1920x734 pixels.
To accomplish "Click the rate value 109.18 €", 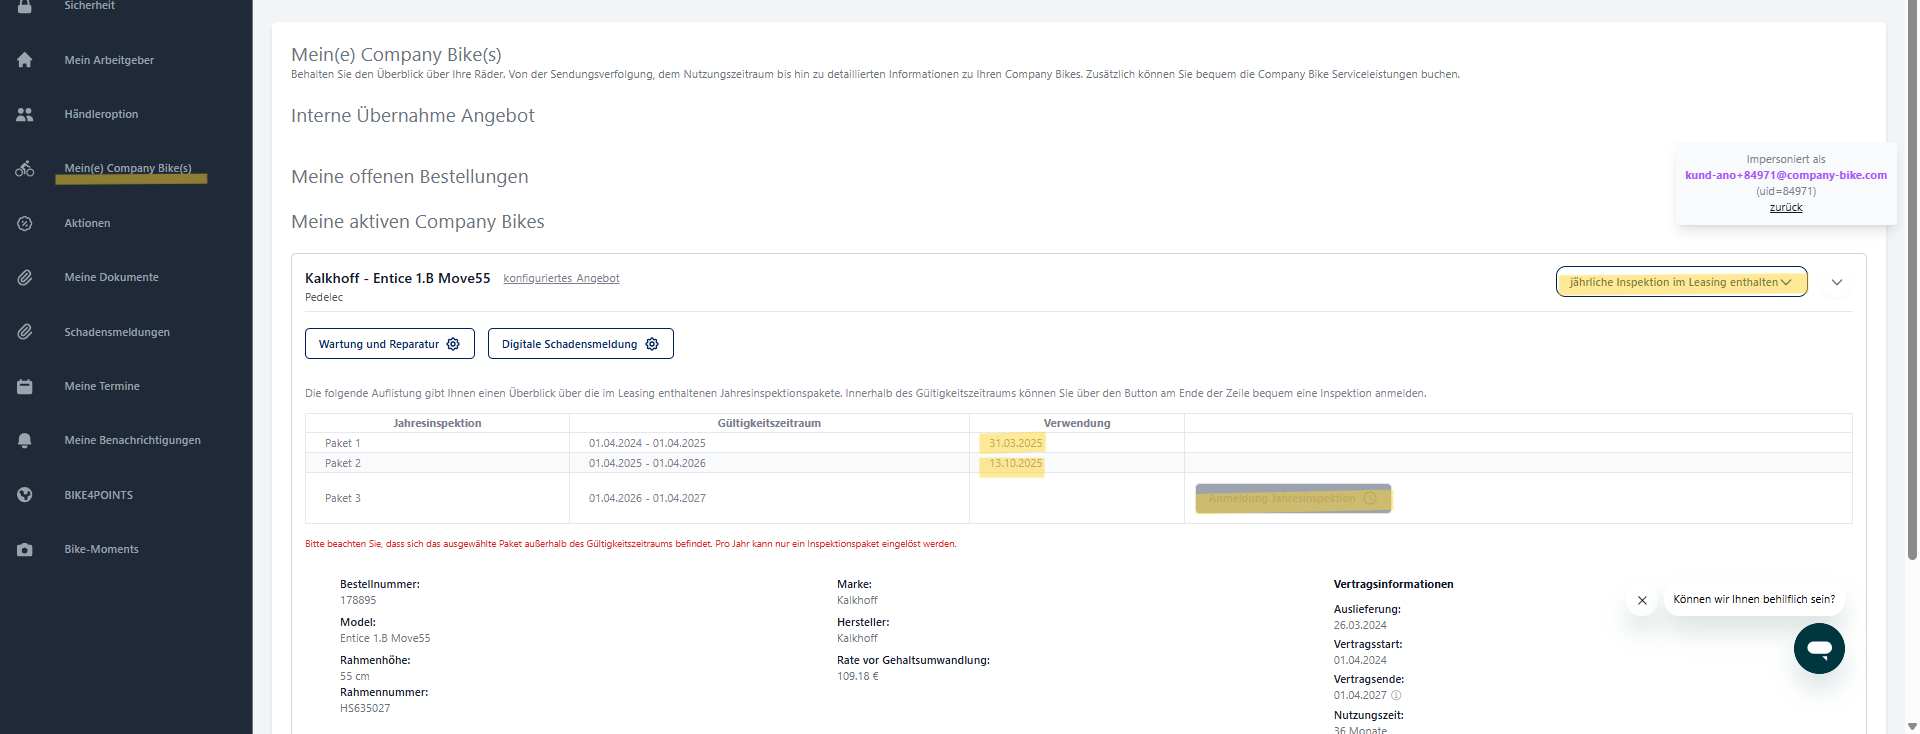I will pos(858,676).
